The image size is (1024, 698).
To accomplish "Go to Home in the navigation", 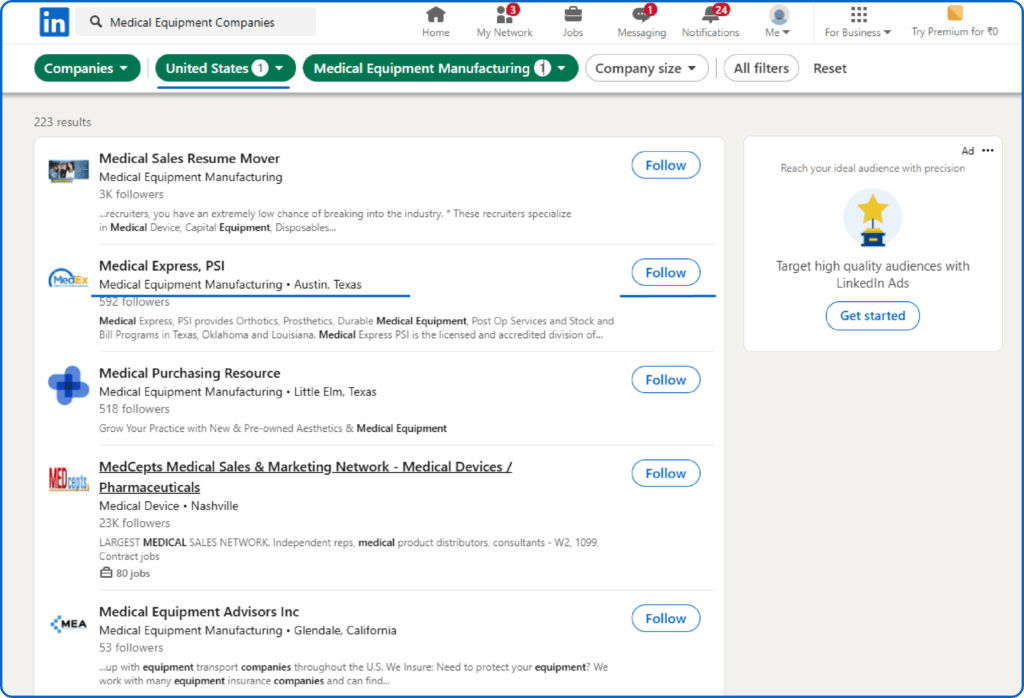I will pos(435,22).
